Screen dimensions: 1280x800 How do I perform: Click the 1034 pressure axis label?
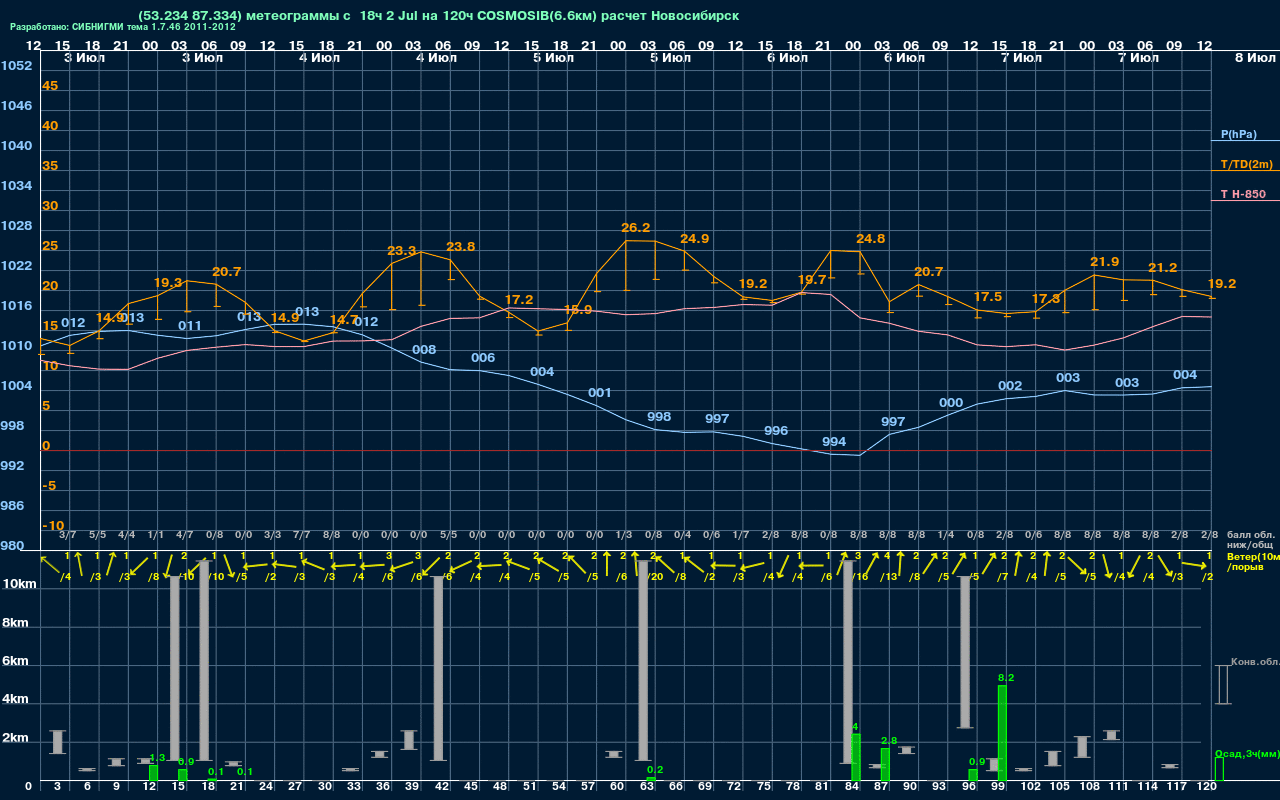[17, 186]
